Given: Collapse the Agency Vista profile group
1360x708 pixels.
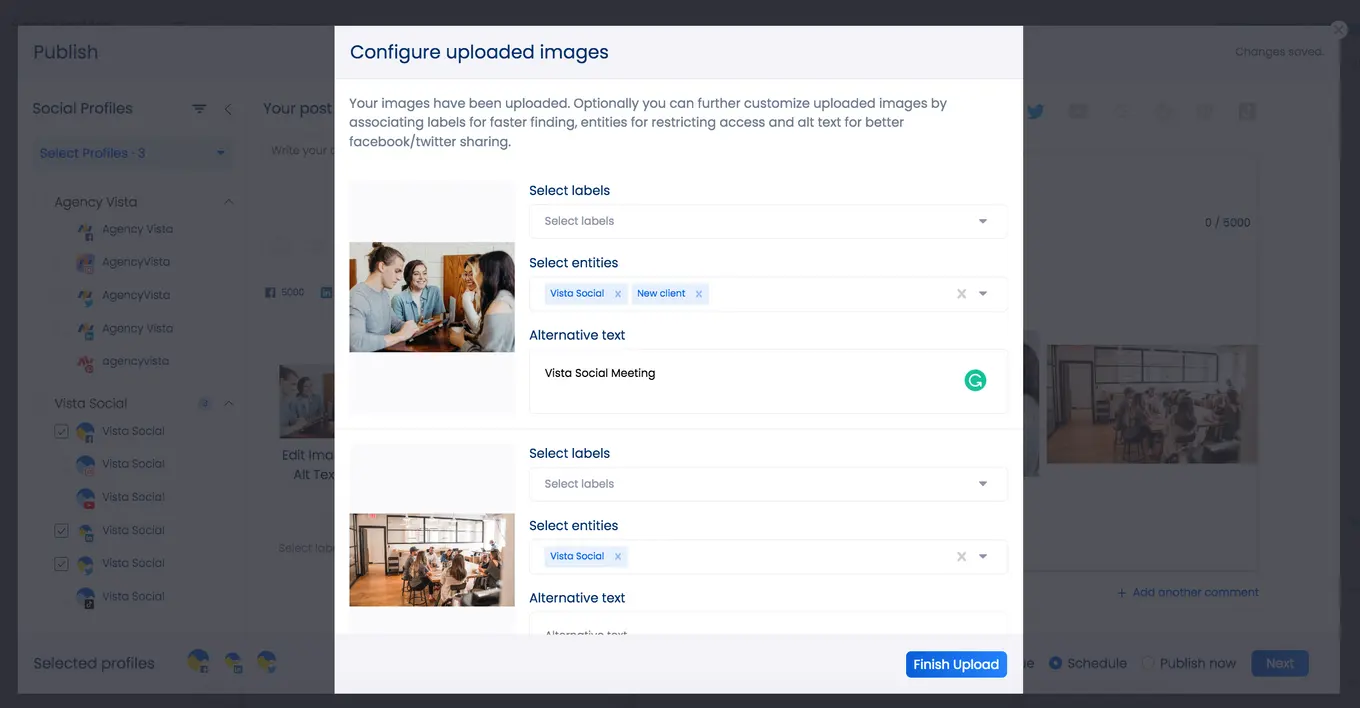Looking at the screenshot, I should [229, 201].
